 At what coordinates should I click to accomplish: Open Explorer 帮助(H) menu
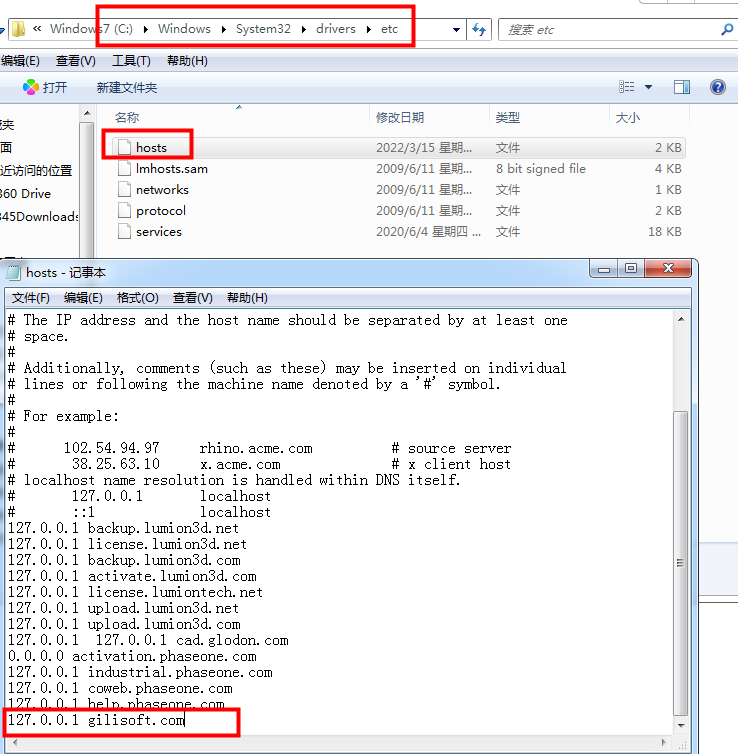[x=187, y=61]
